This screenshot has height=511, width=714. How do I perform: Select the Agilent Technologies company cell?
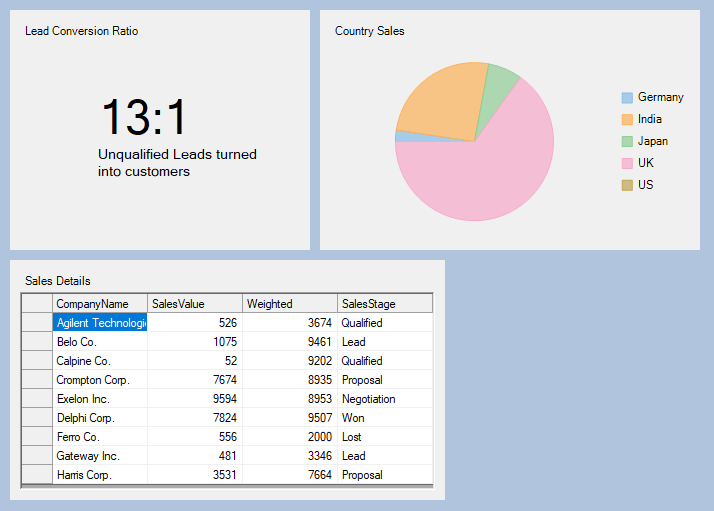pyautogui.click(x=100, y=323)
